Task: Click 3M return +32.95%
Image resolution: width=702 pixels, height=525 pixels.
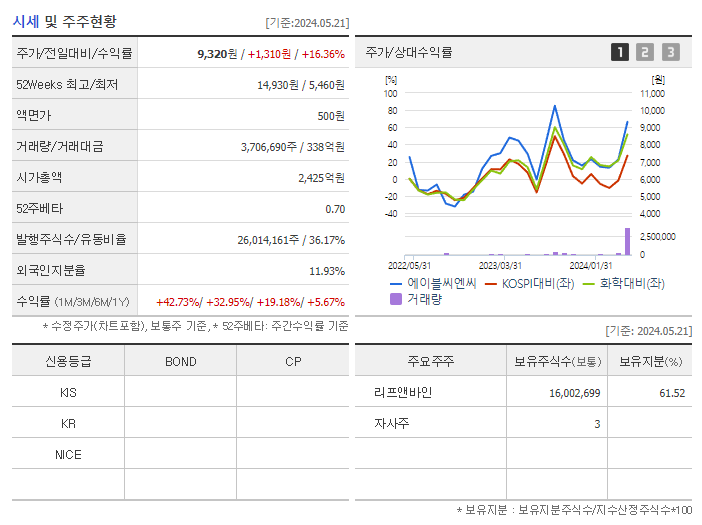Action: (228, 302)
